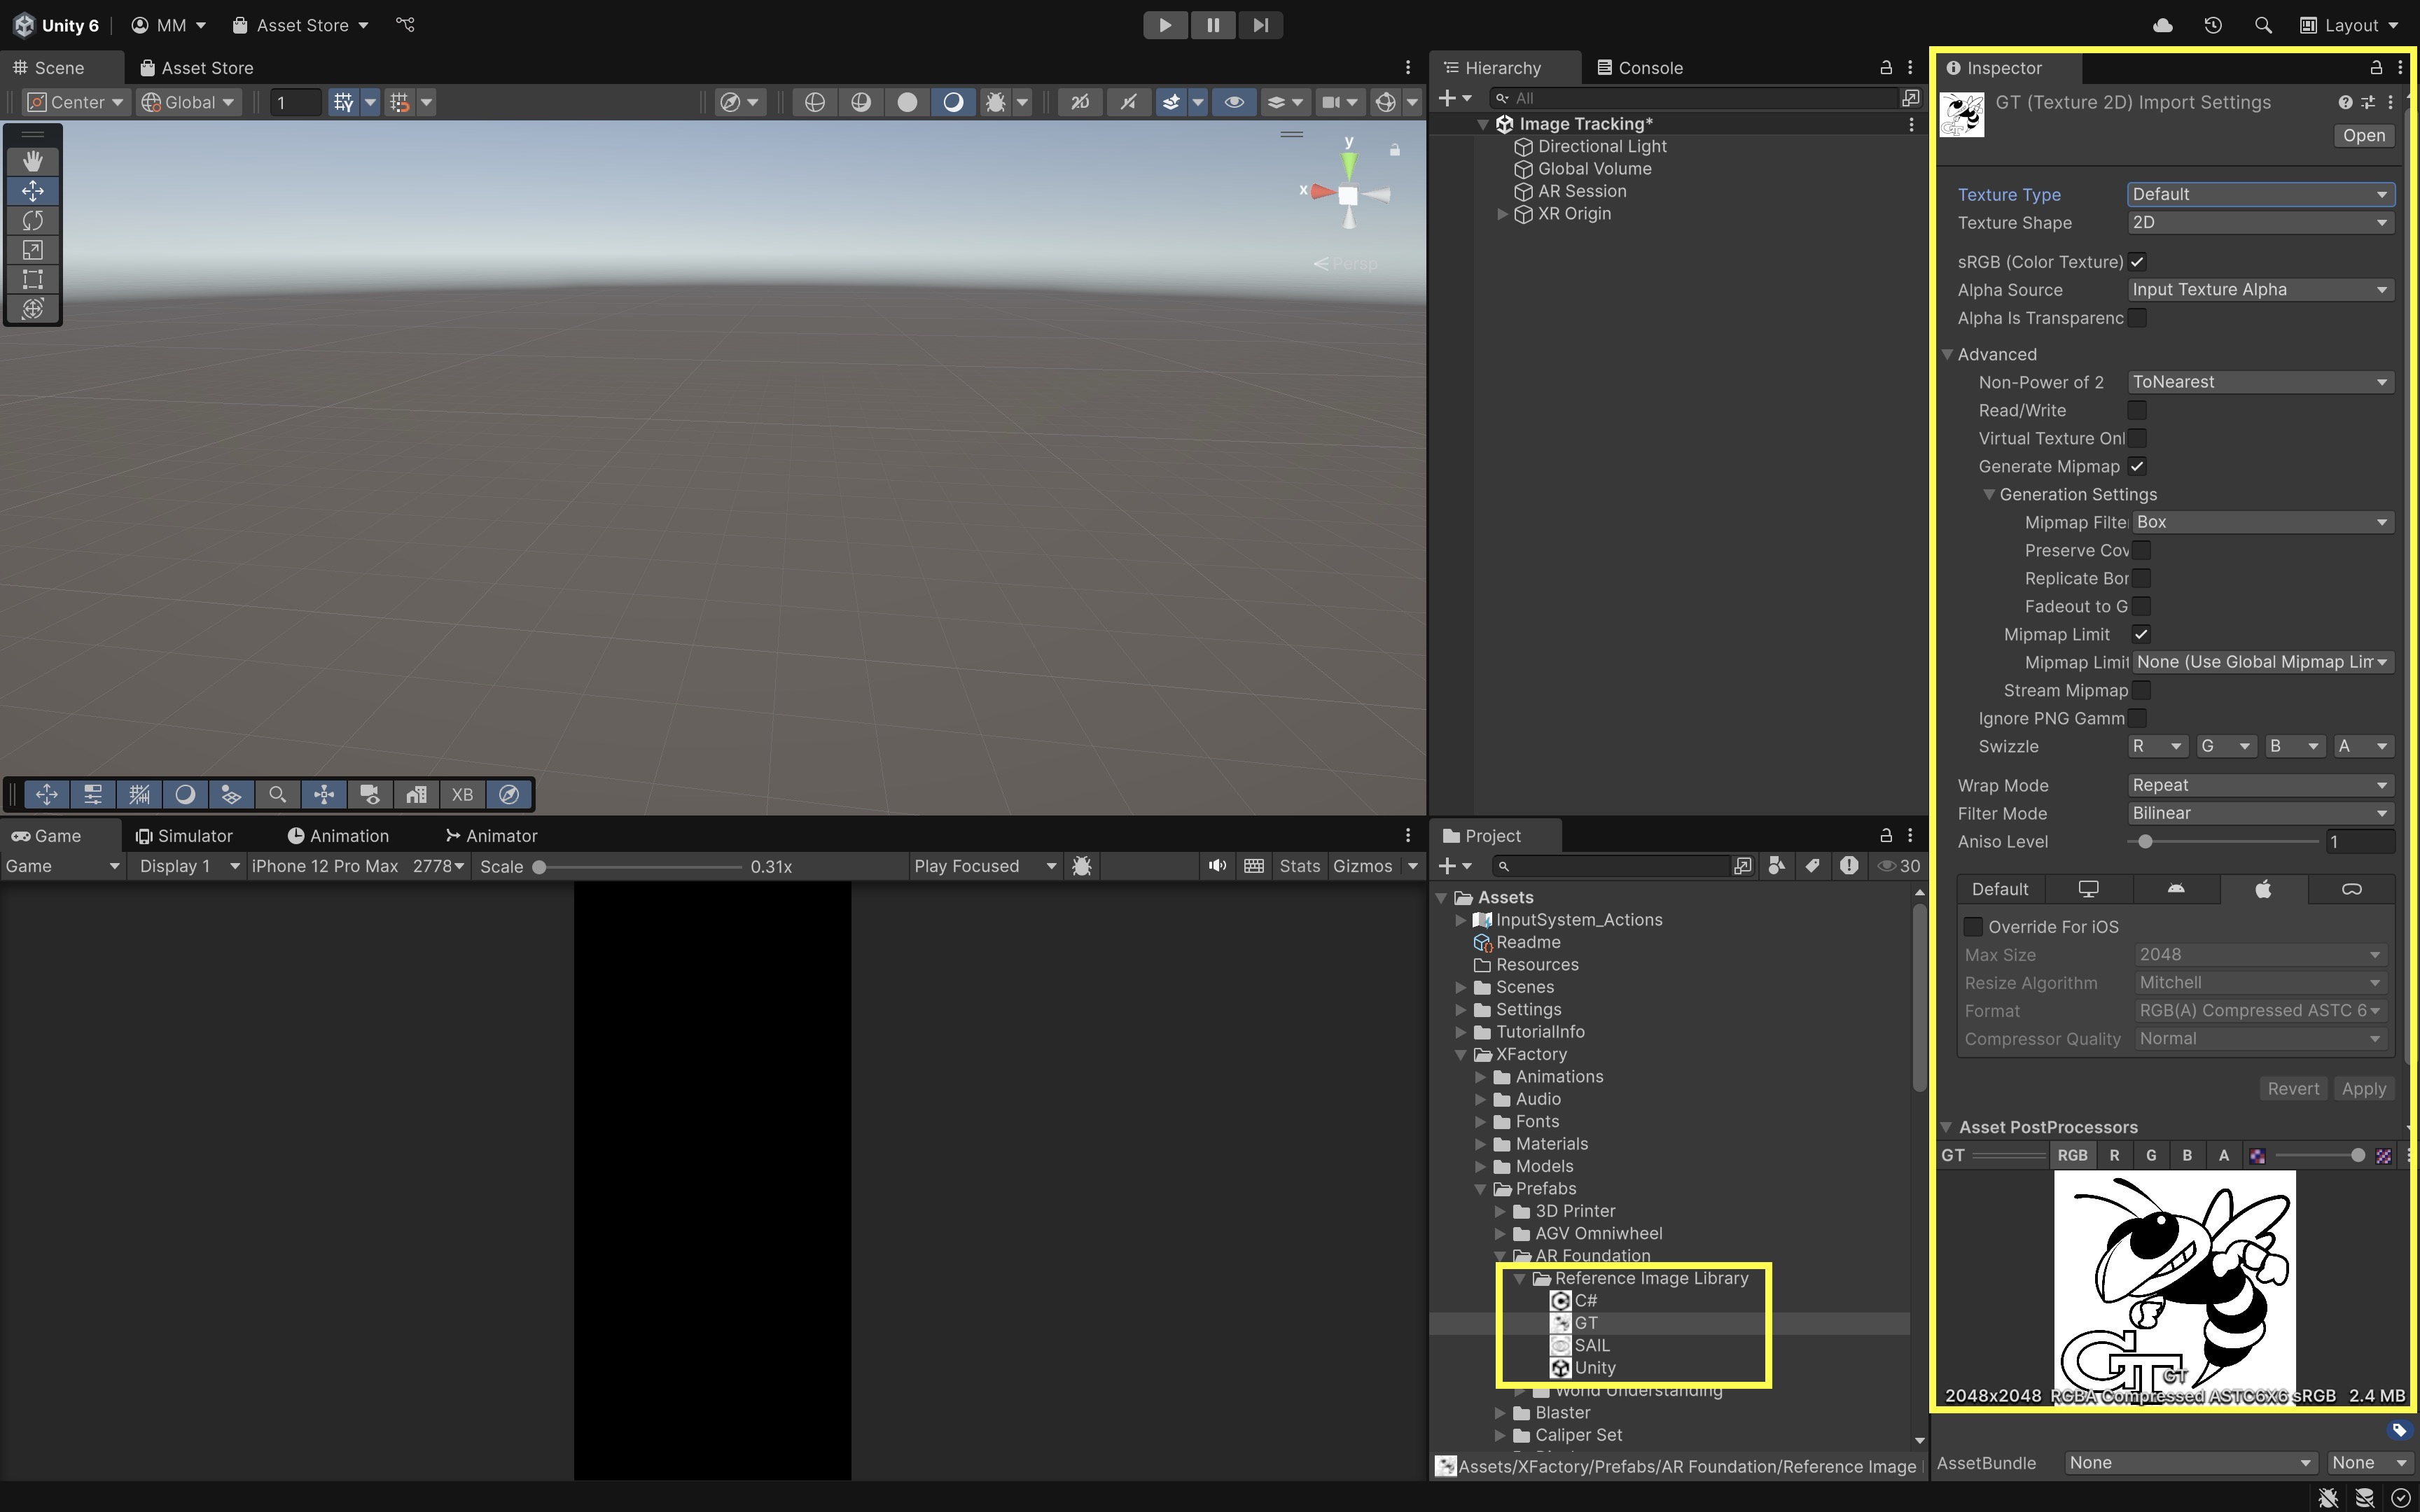The image size is (2420, 1512).
Task: Expand the XR Origin hierarchy item
Action: [x=1502, y=214]
